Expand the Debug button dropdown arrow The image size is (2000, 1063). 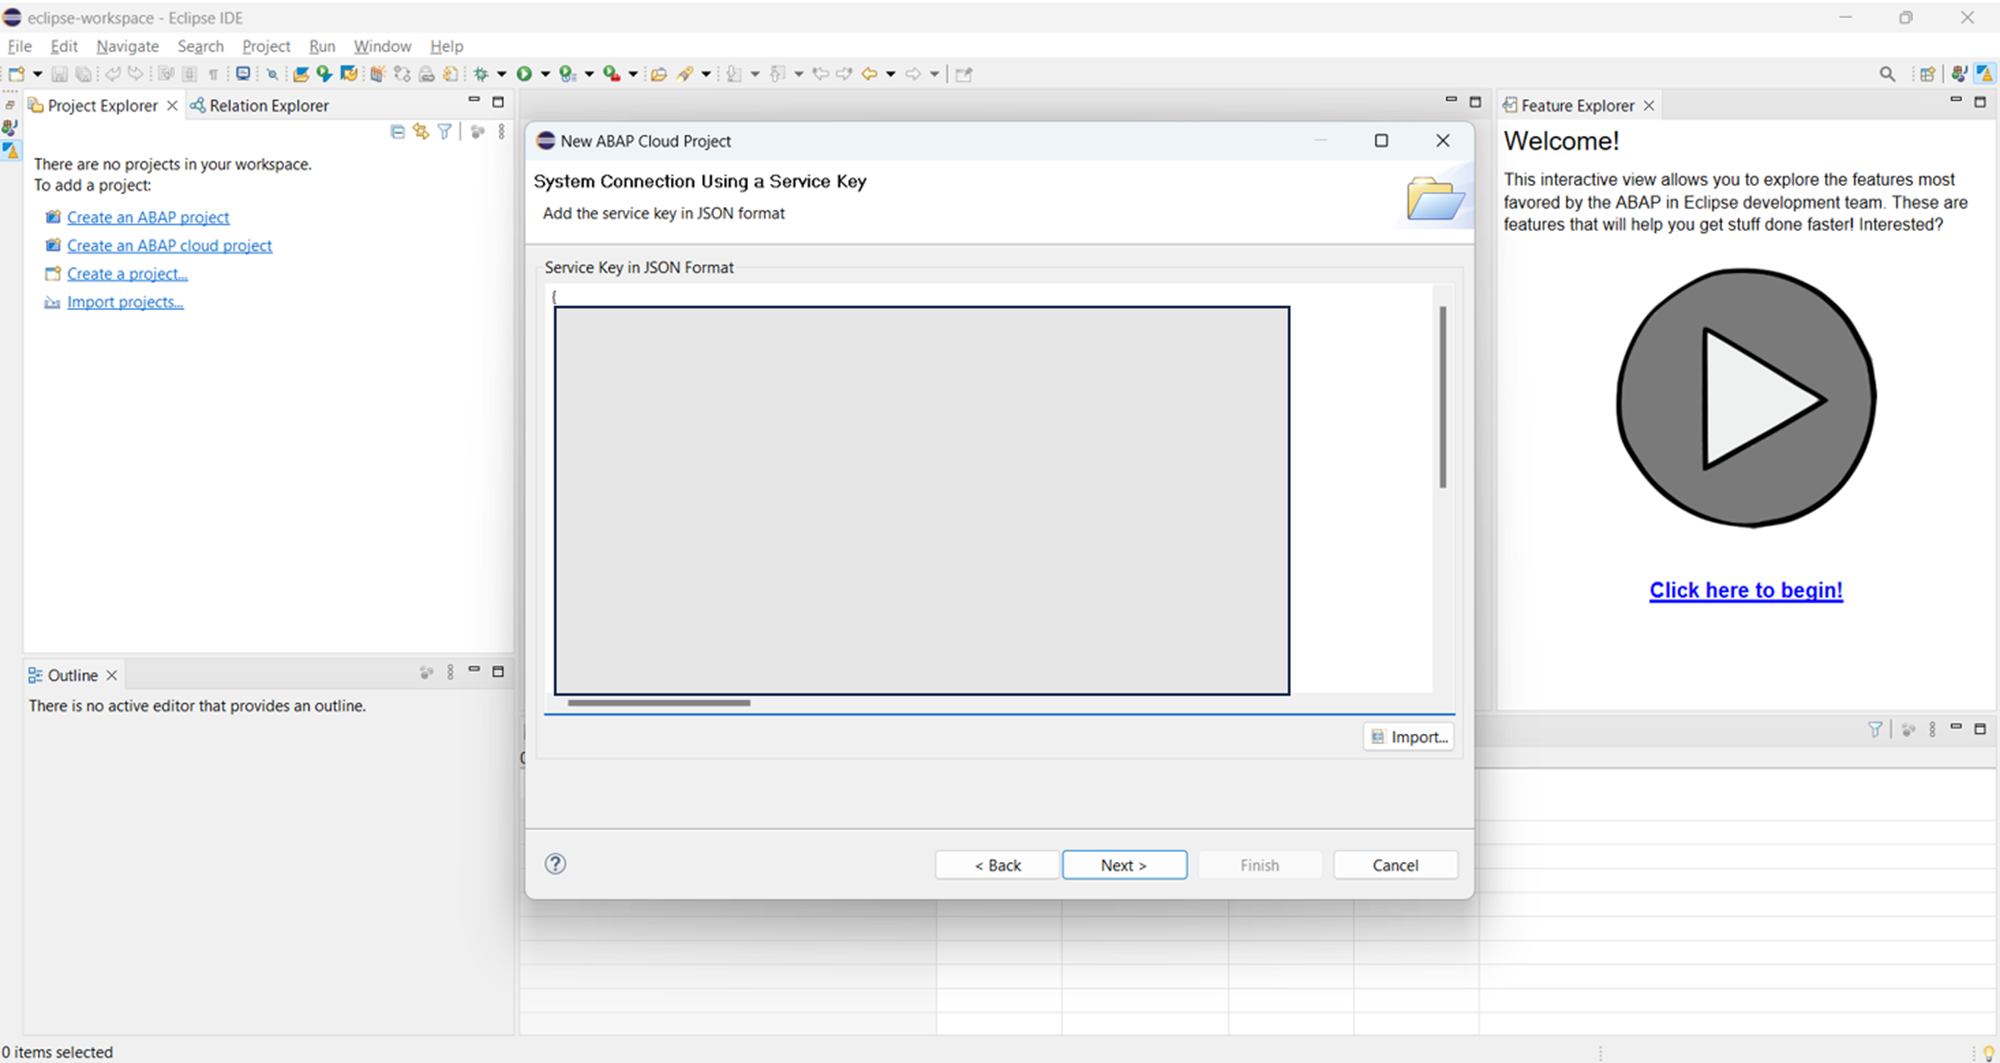(x=502, y=74)
